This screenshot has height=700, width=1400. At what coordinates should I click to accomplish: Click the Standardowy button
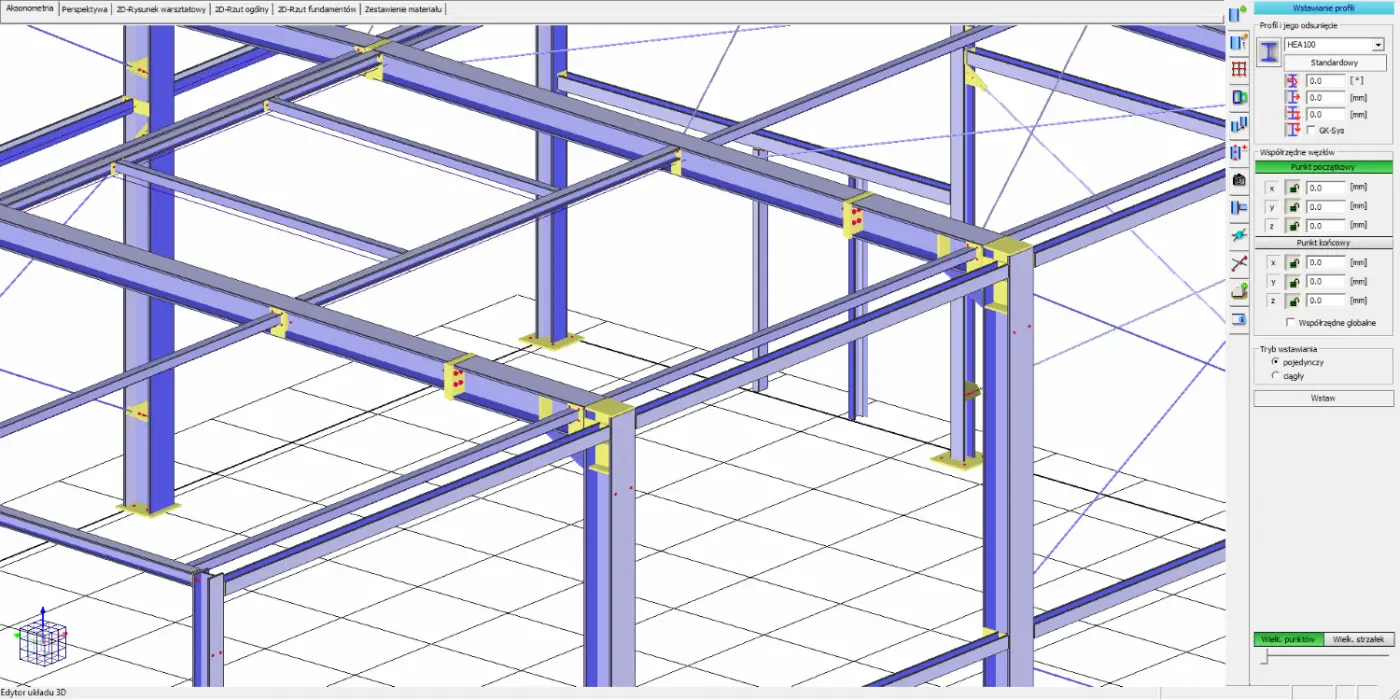(x=1334, y=63)
